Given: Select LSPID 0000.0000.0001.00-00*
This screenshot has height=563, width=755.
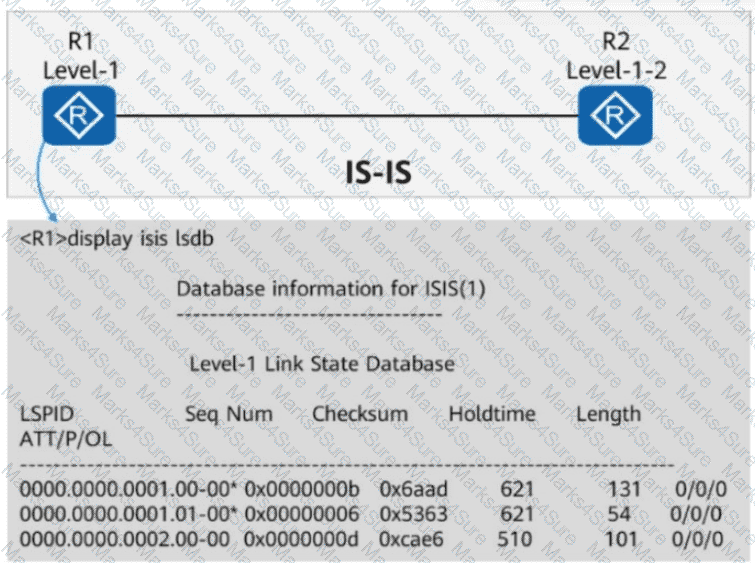Looking at the screenshot, I should pyautogui.click(x=129, y=489).
